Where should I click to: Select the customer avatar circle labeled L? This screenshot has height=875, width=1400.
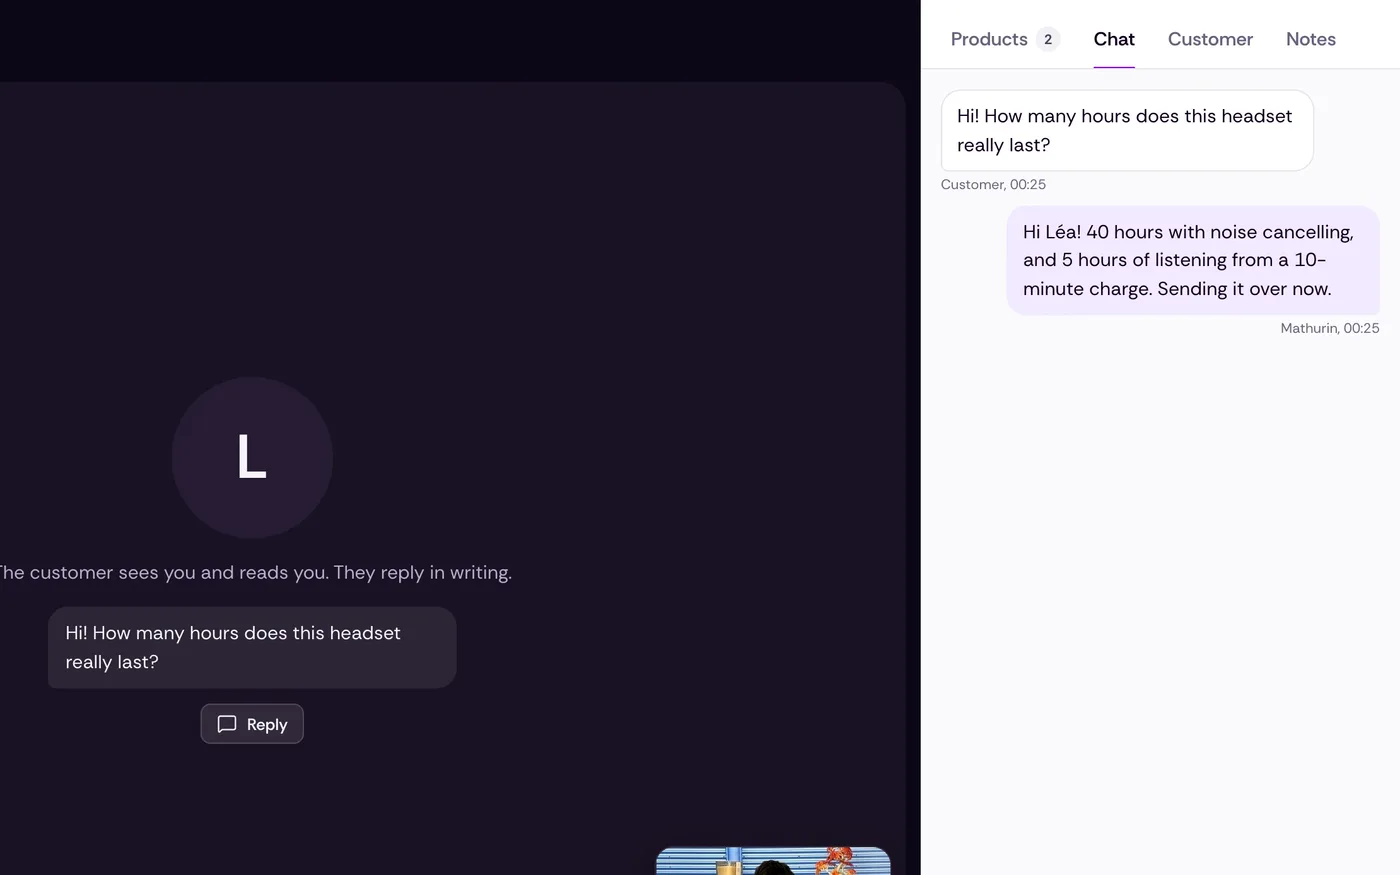[x=252, y=457]
